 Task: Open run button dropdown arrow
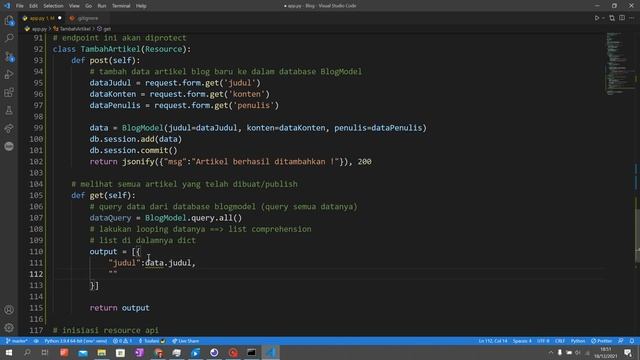pos(604,18)
